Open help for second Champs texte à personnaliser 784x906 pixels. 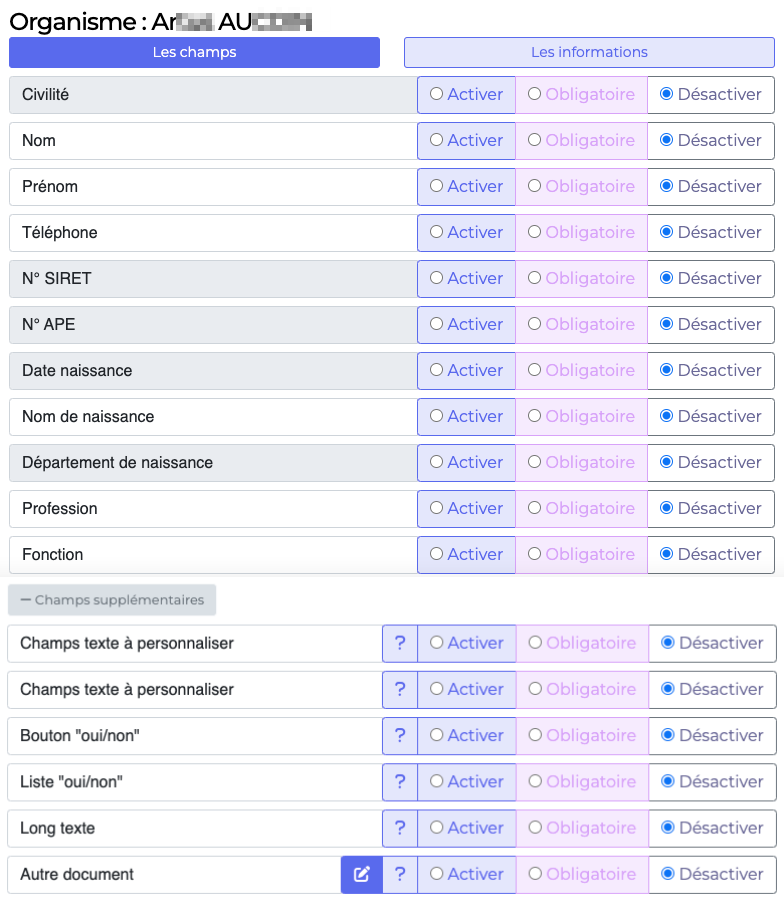tap(400, 690)
